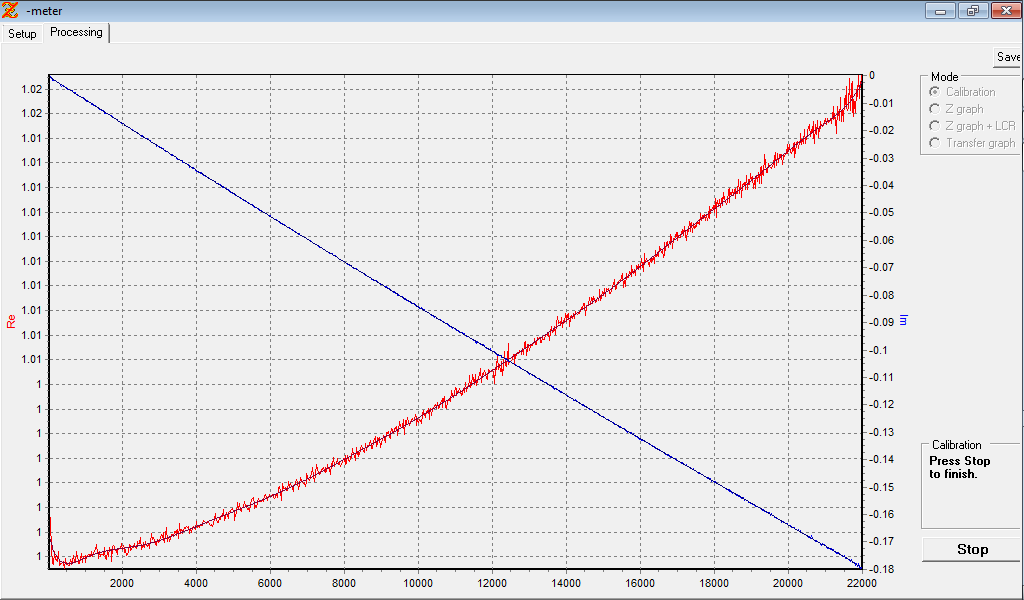Viewport: 1024px width, 600px height.
Task: Click the red and blue curve crossing
Action: click(507, 359)
